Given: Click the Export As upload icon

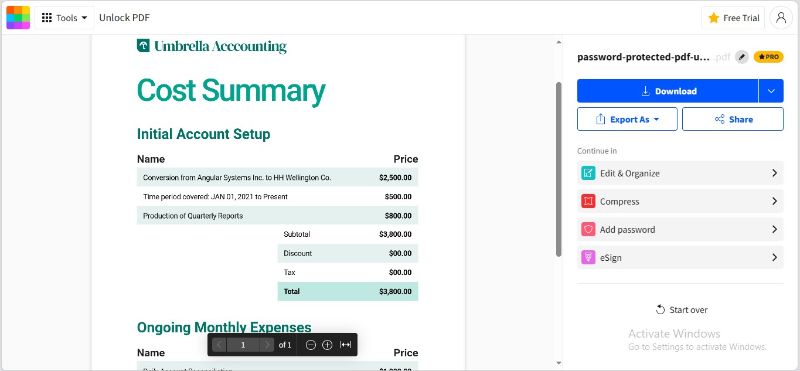Looking at the screenshot, I should click(x=601, y=119).
